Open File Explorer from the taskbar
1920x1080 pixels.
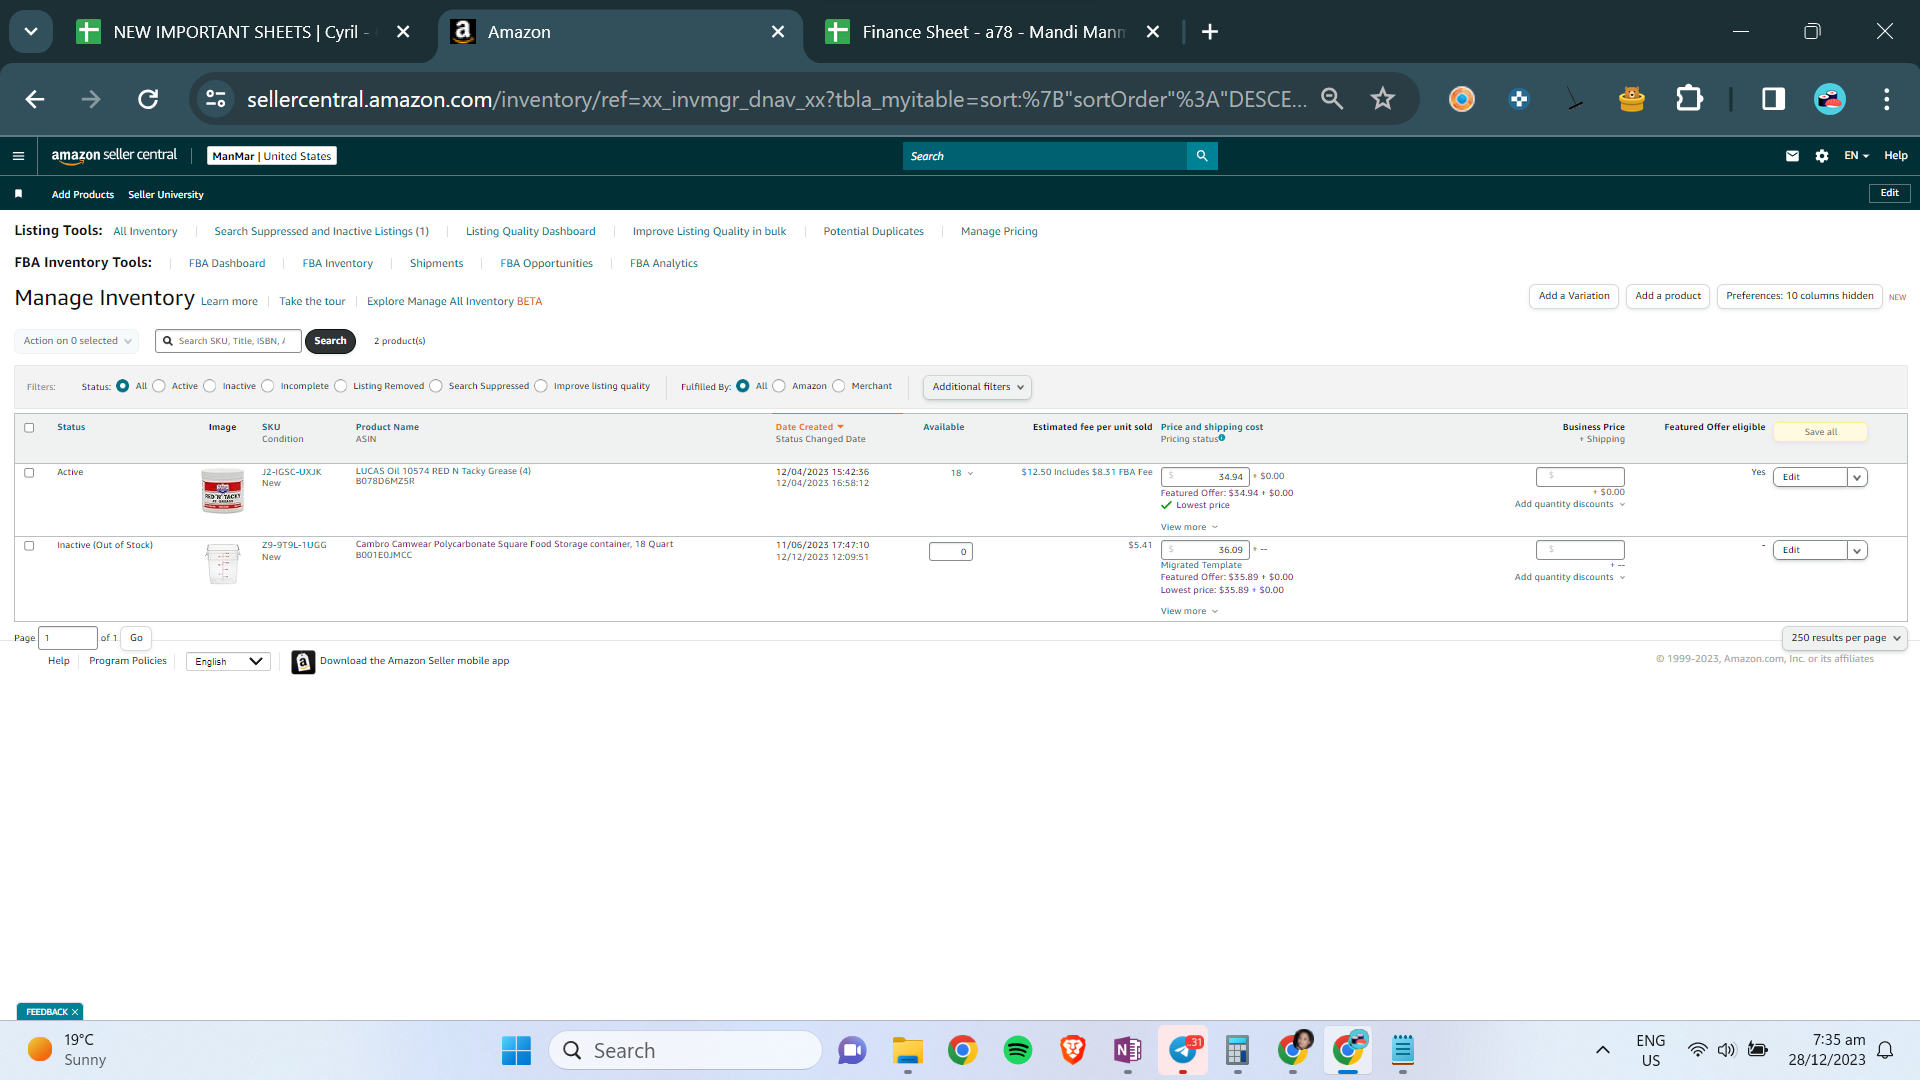click(x=908, y=1050)
